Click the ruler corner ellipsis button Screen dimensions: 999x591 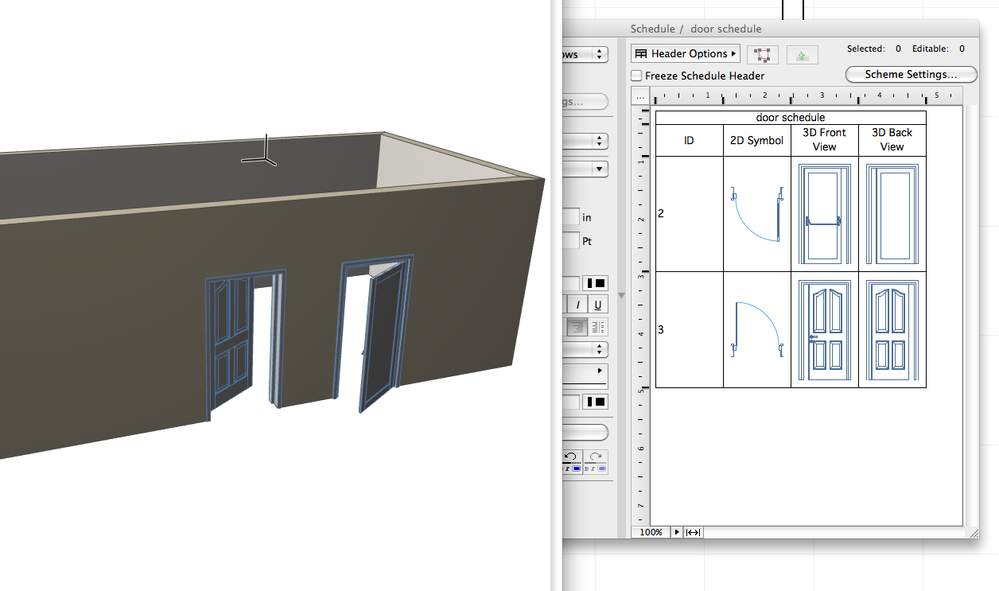pyautogui.click(x=640, y=97)
